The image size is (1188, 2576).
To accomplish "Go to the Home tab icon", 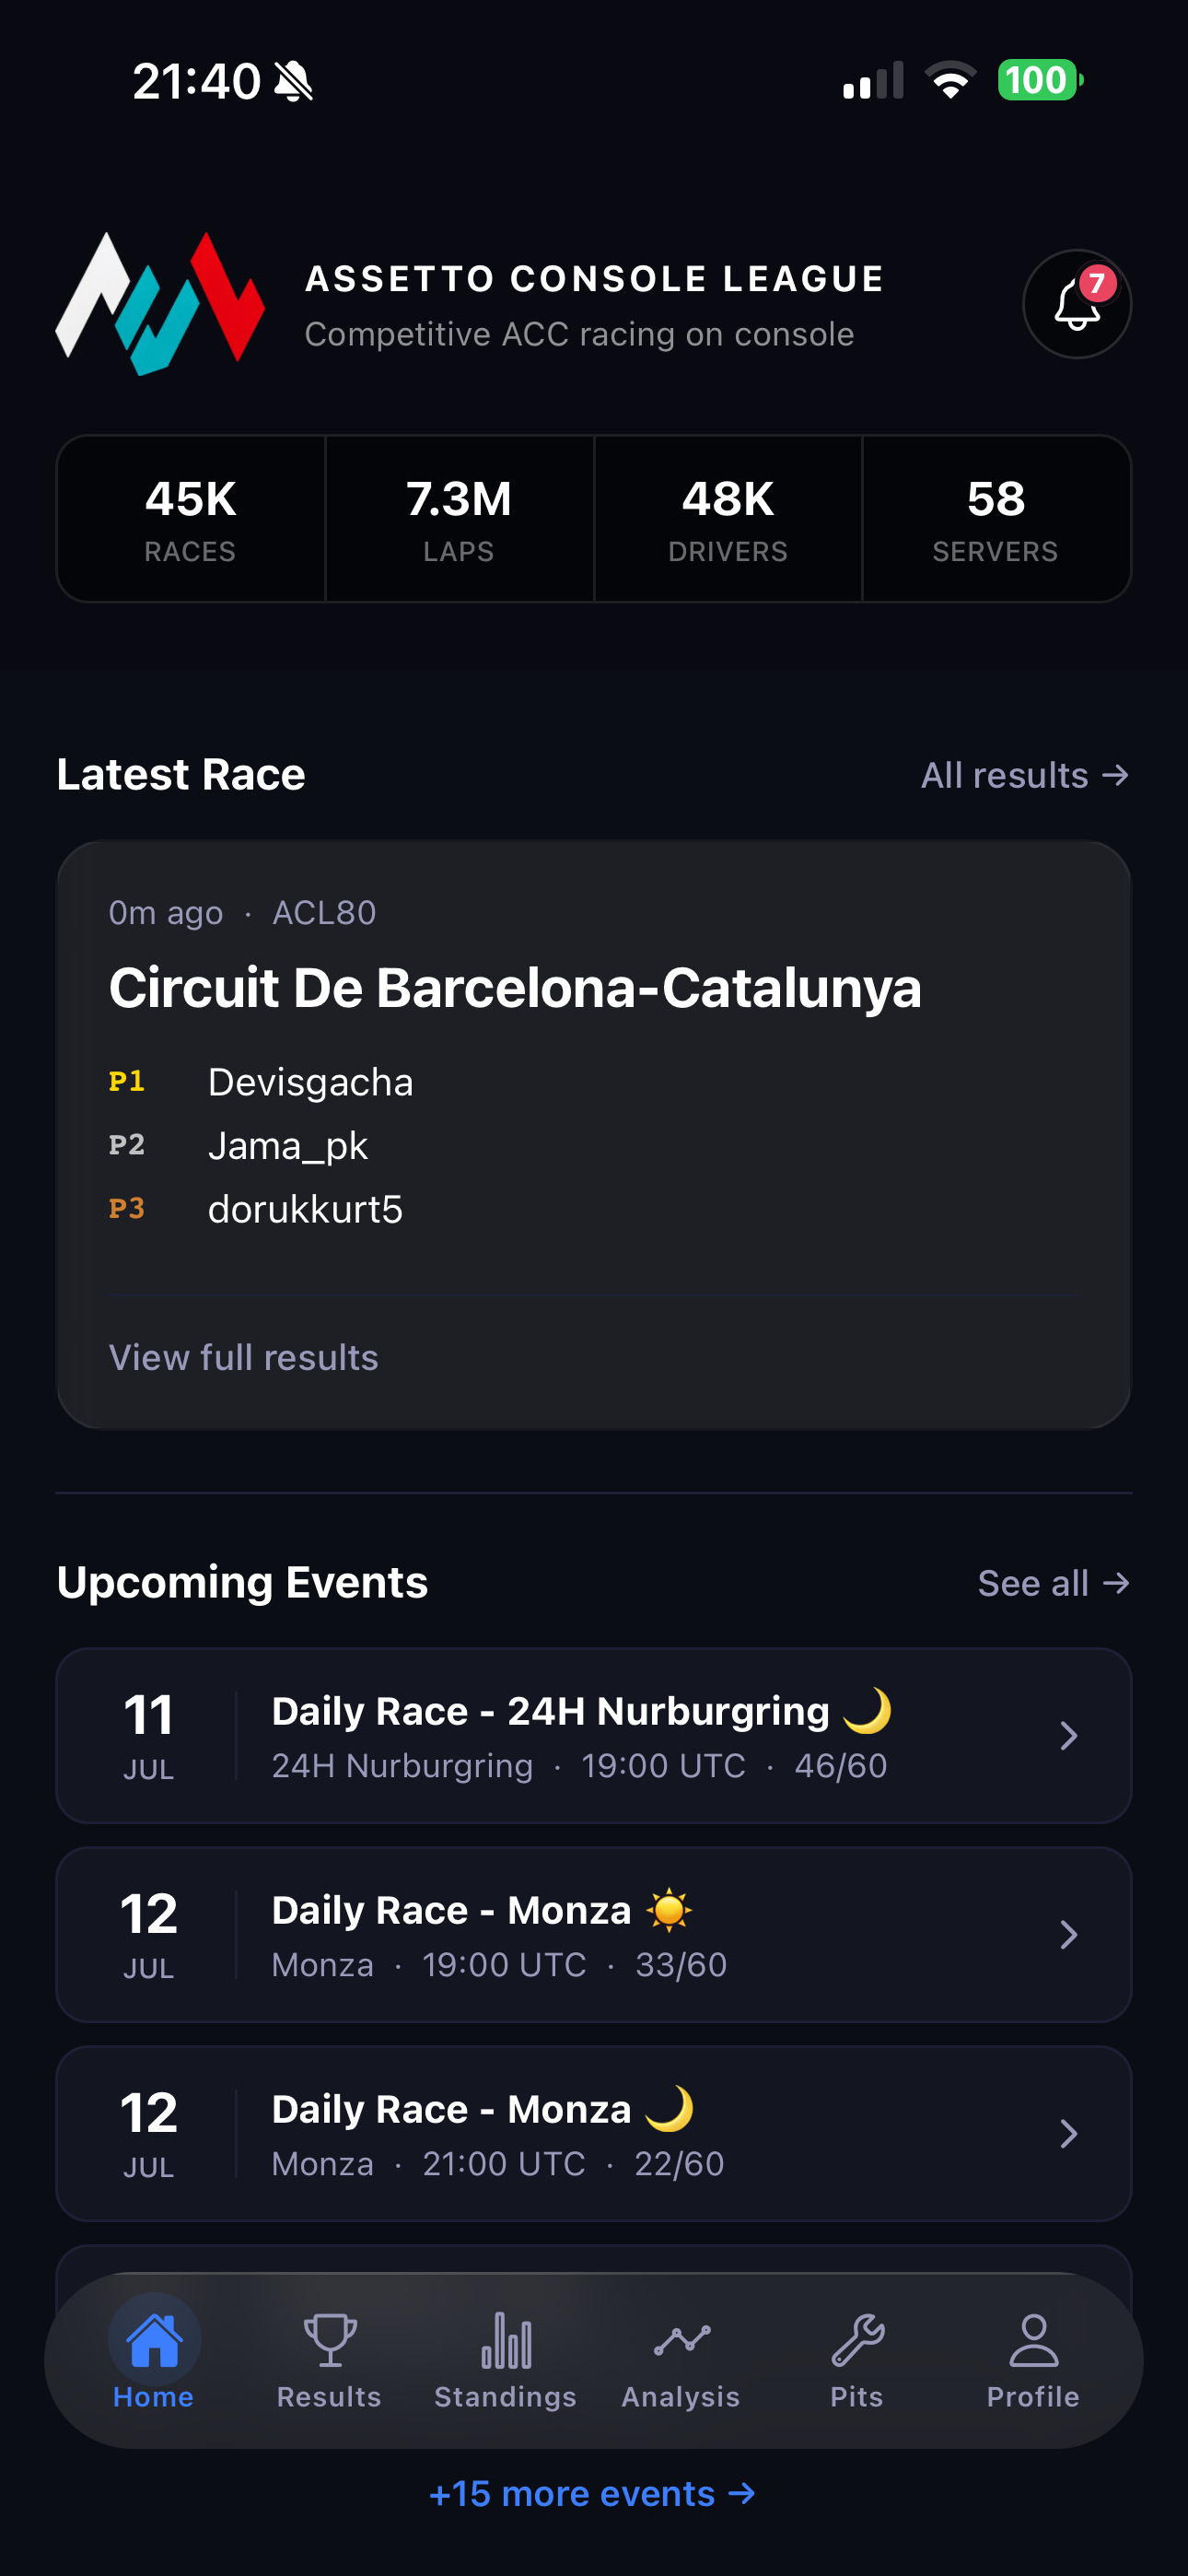I will (x=154, y=2341).
